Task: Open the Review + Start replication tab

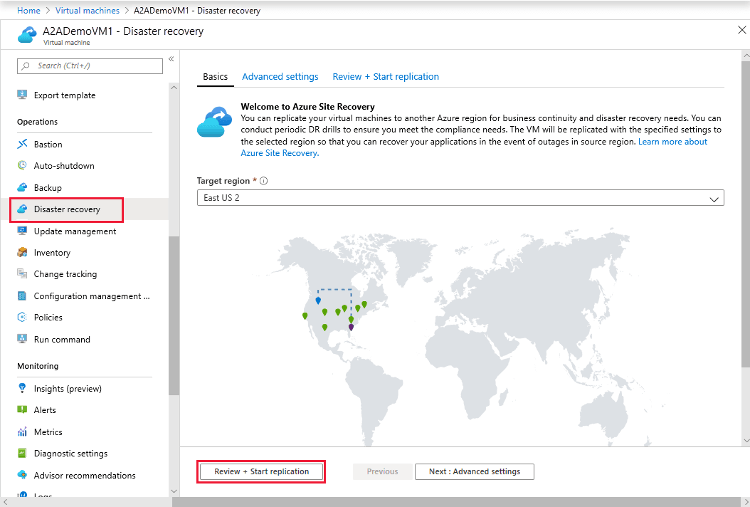Action: (385, 77)
